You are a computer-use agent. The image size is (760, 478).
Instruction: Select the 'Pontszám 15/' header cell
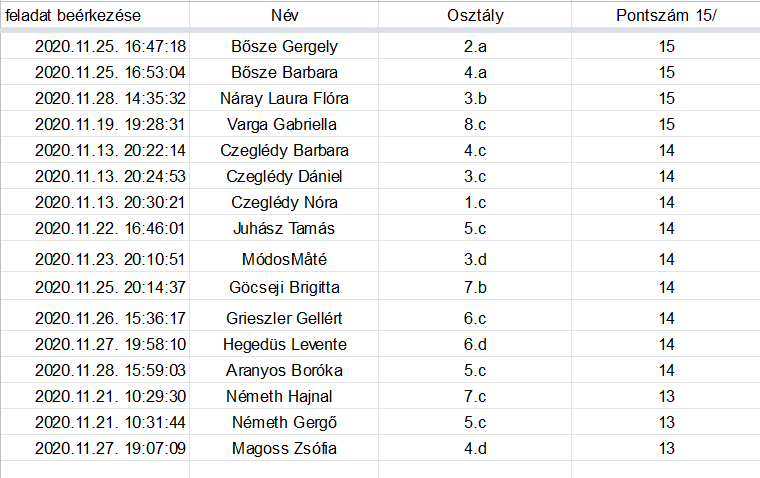point(666,15)
